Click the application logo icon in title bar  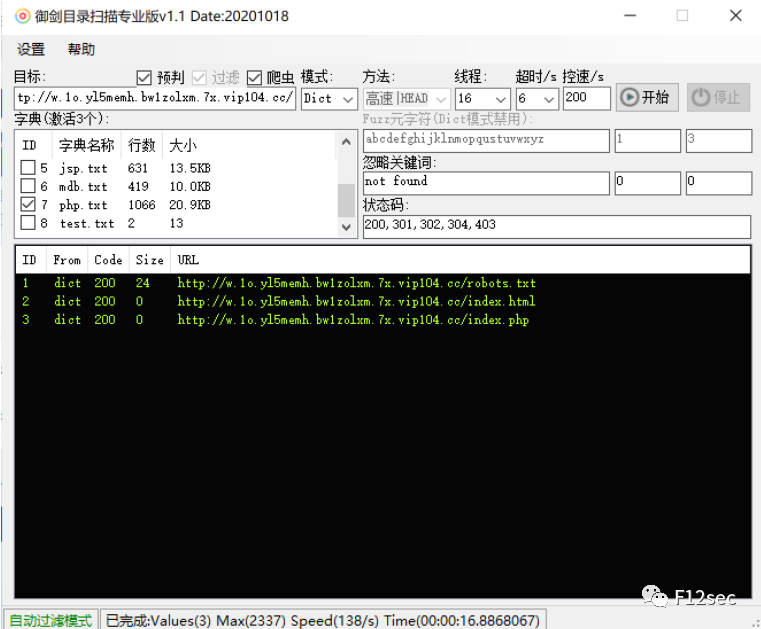pyautogui.click(x=22, y=16)
